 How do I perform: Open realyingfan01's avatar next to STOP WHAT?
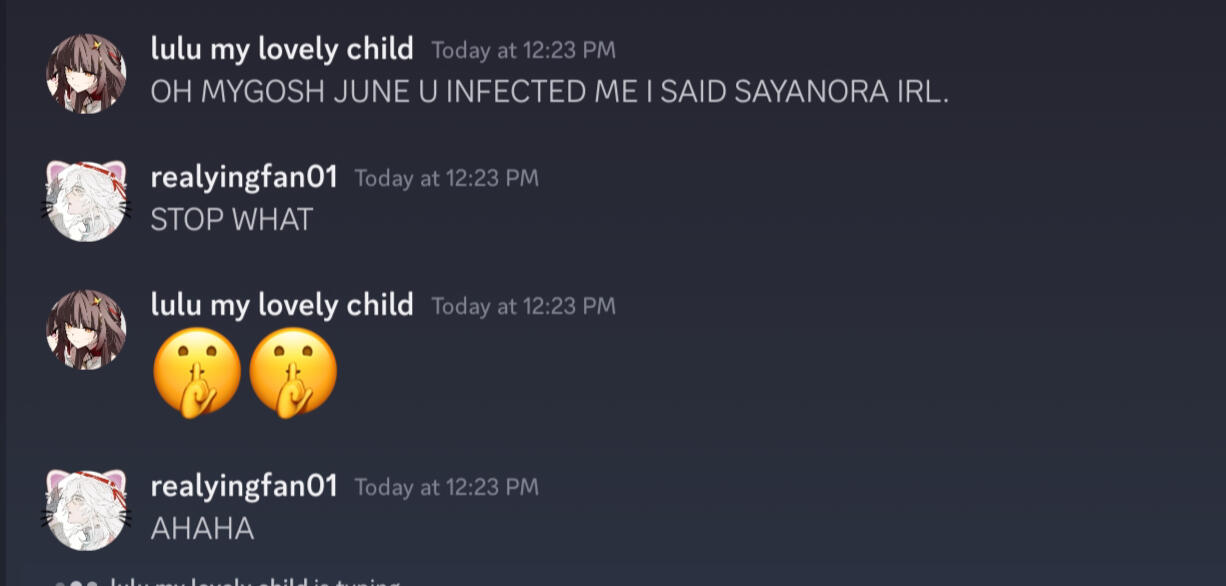pyautogui.click(x=86, y=201)
